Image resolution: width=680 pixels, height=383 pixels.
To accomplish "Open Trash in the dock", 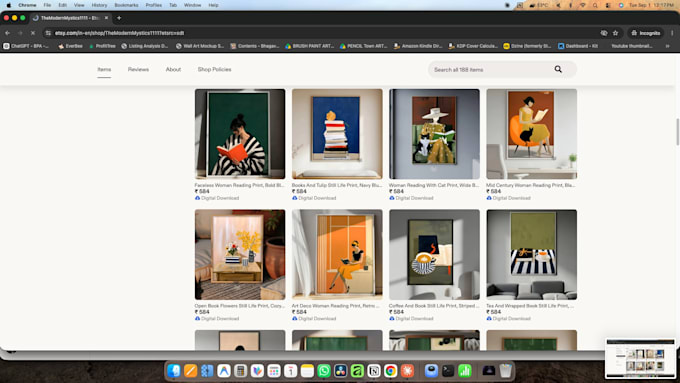I will [x=505, y=370].
